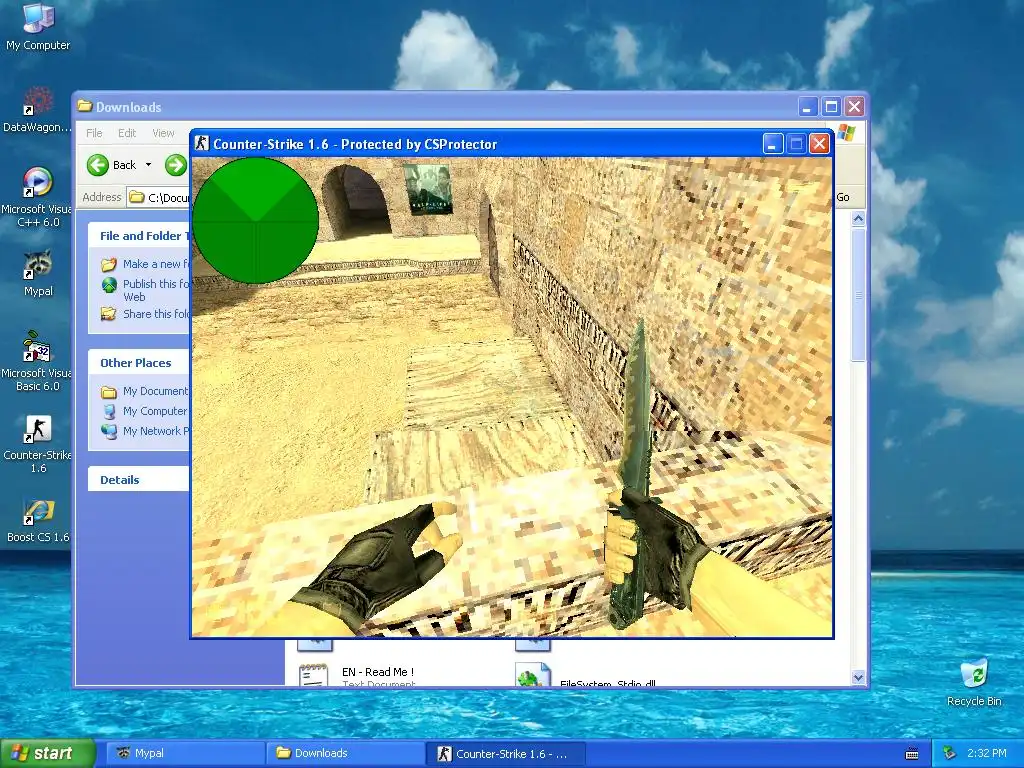Select the FileSystem_Stdio.dll file

pos(607,684)
